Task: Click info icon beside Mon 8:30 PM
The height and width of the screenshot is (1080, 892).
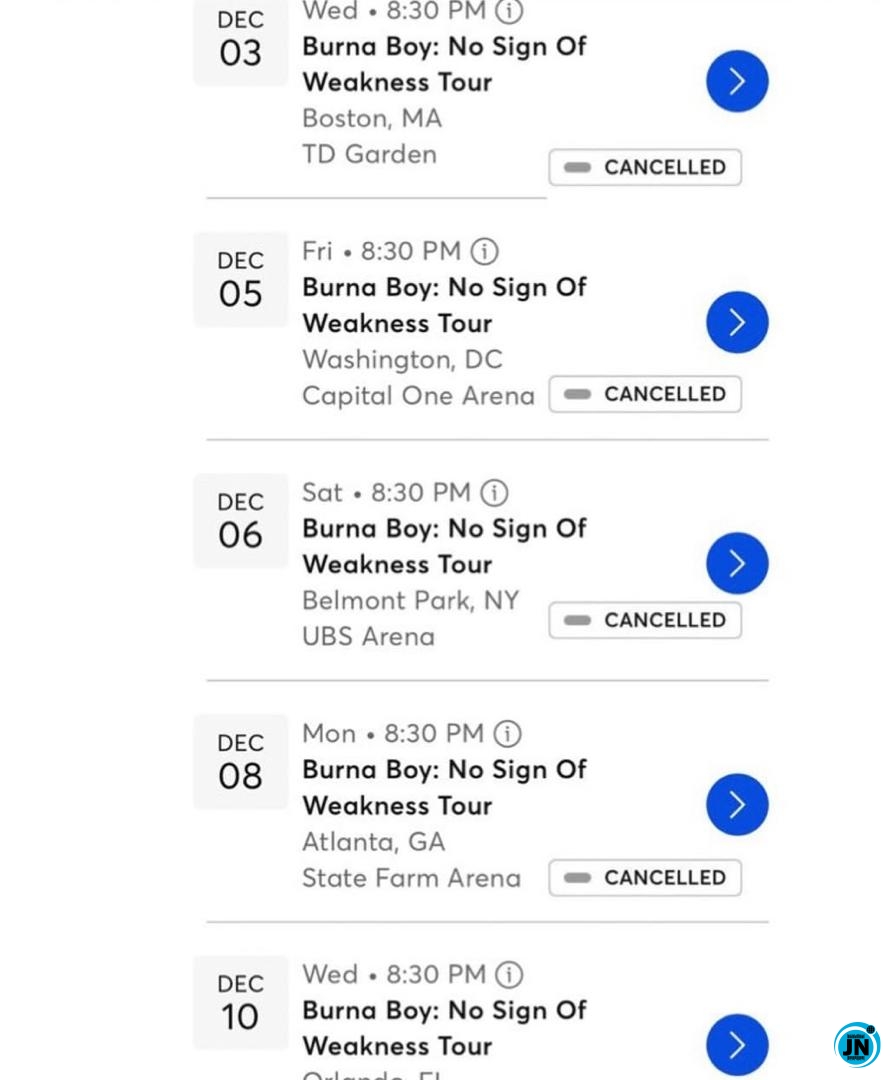Action: [508, 734]
